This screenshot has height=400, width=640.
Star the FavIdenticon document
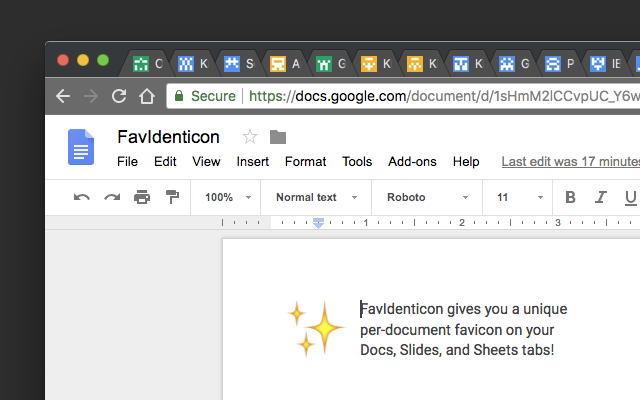[x=250, y=137]
